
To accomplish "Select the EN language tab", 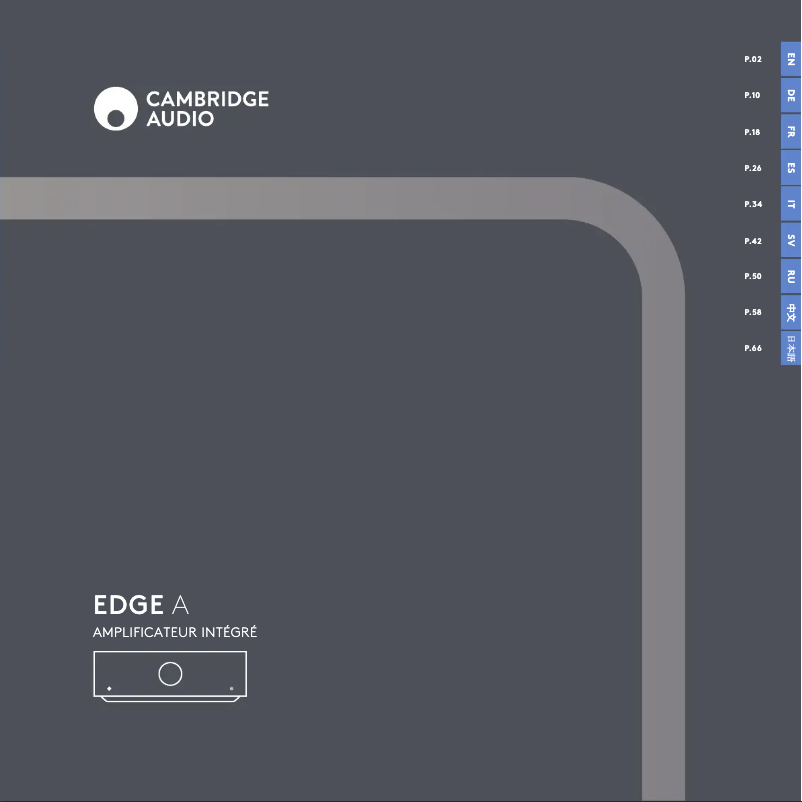I will coord(790,60).
